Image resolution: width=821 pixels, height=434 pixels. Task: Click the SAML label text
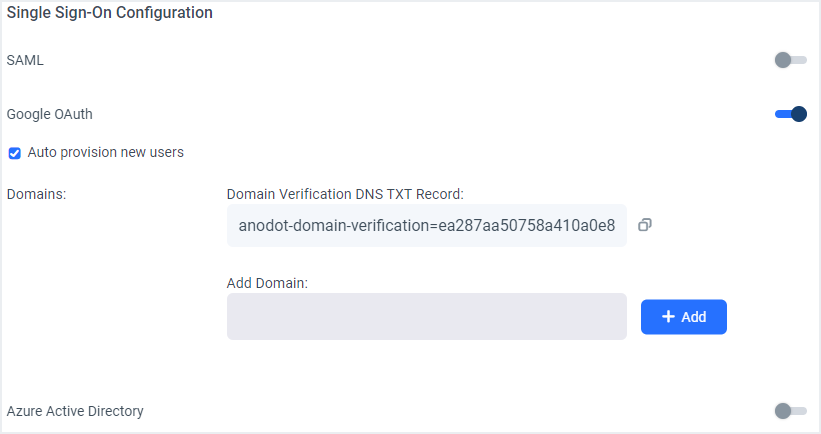[x=25, y=60]
